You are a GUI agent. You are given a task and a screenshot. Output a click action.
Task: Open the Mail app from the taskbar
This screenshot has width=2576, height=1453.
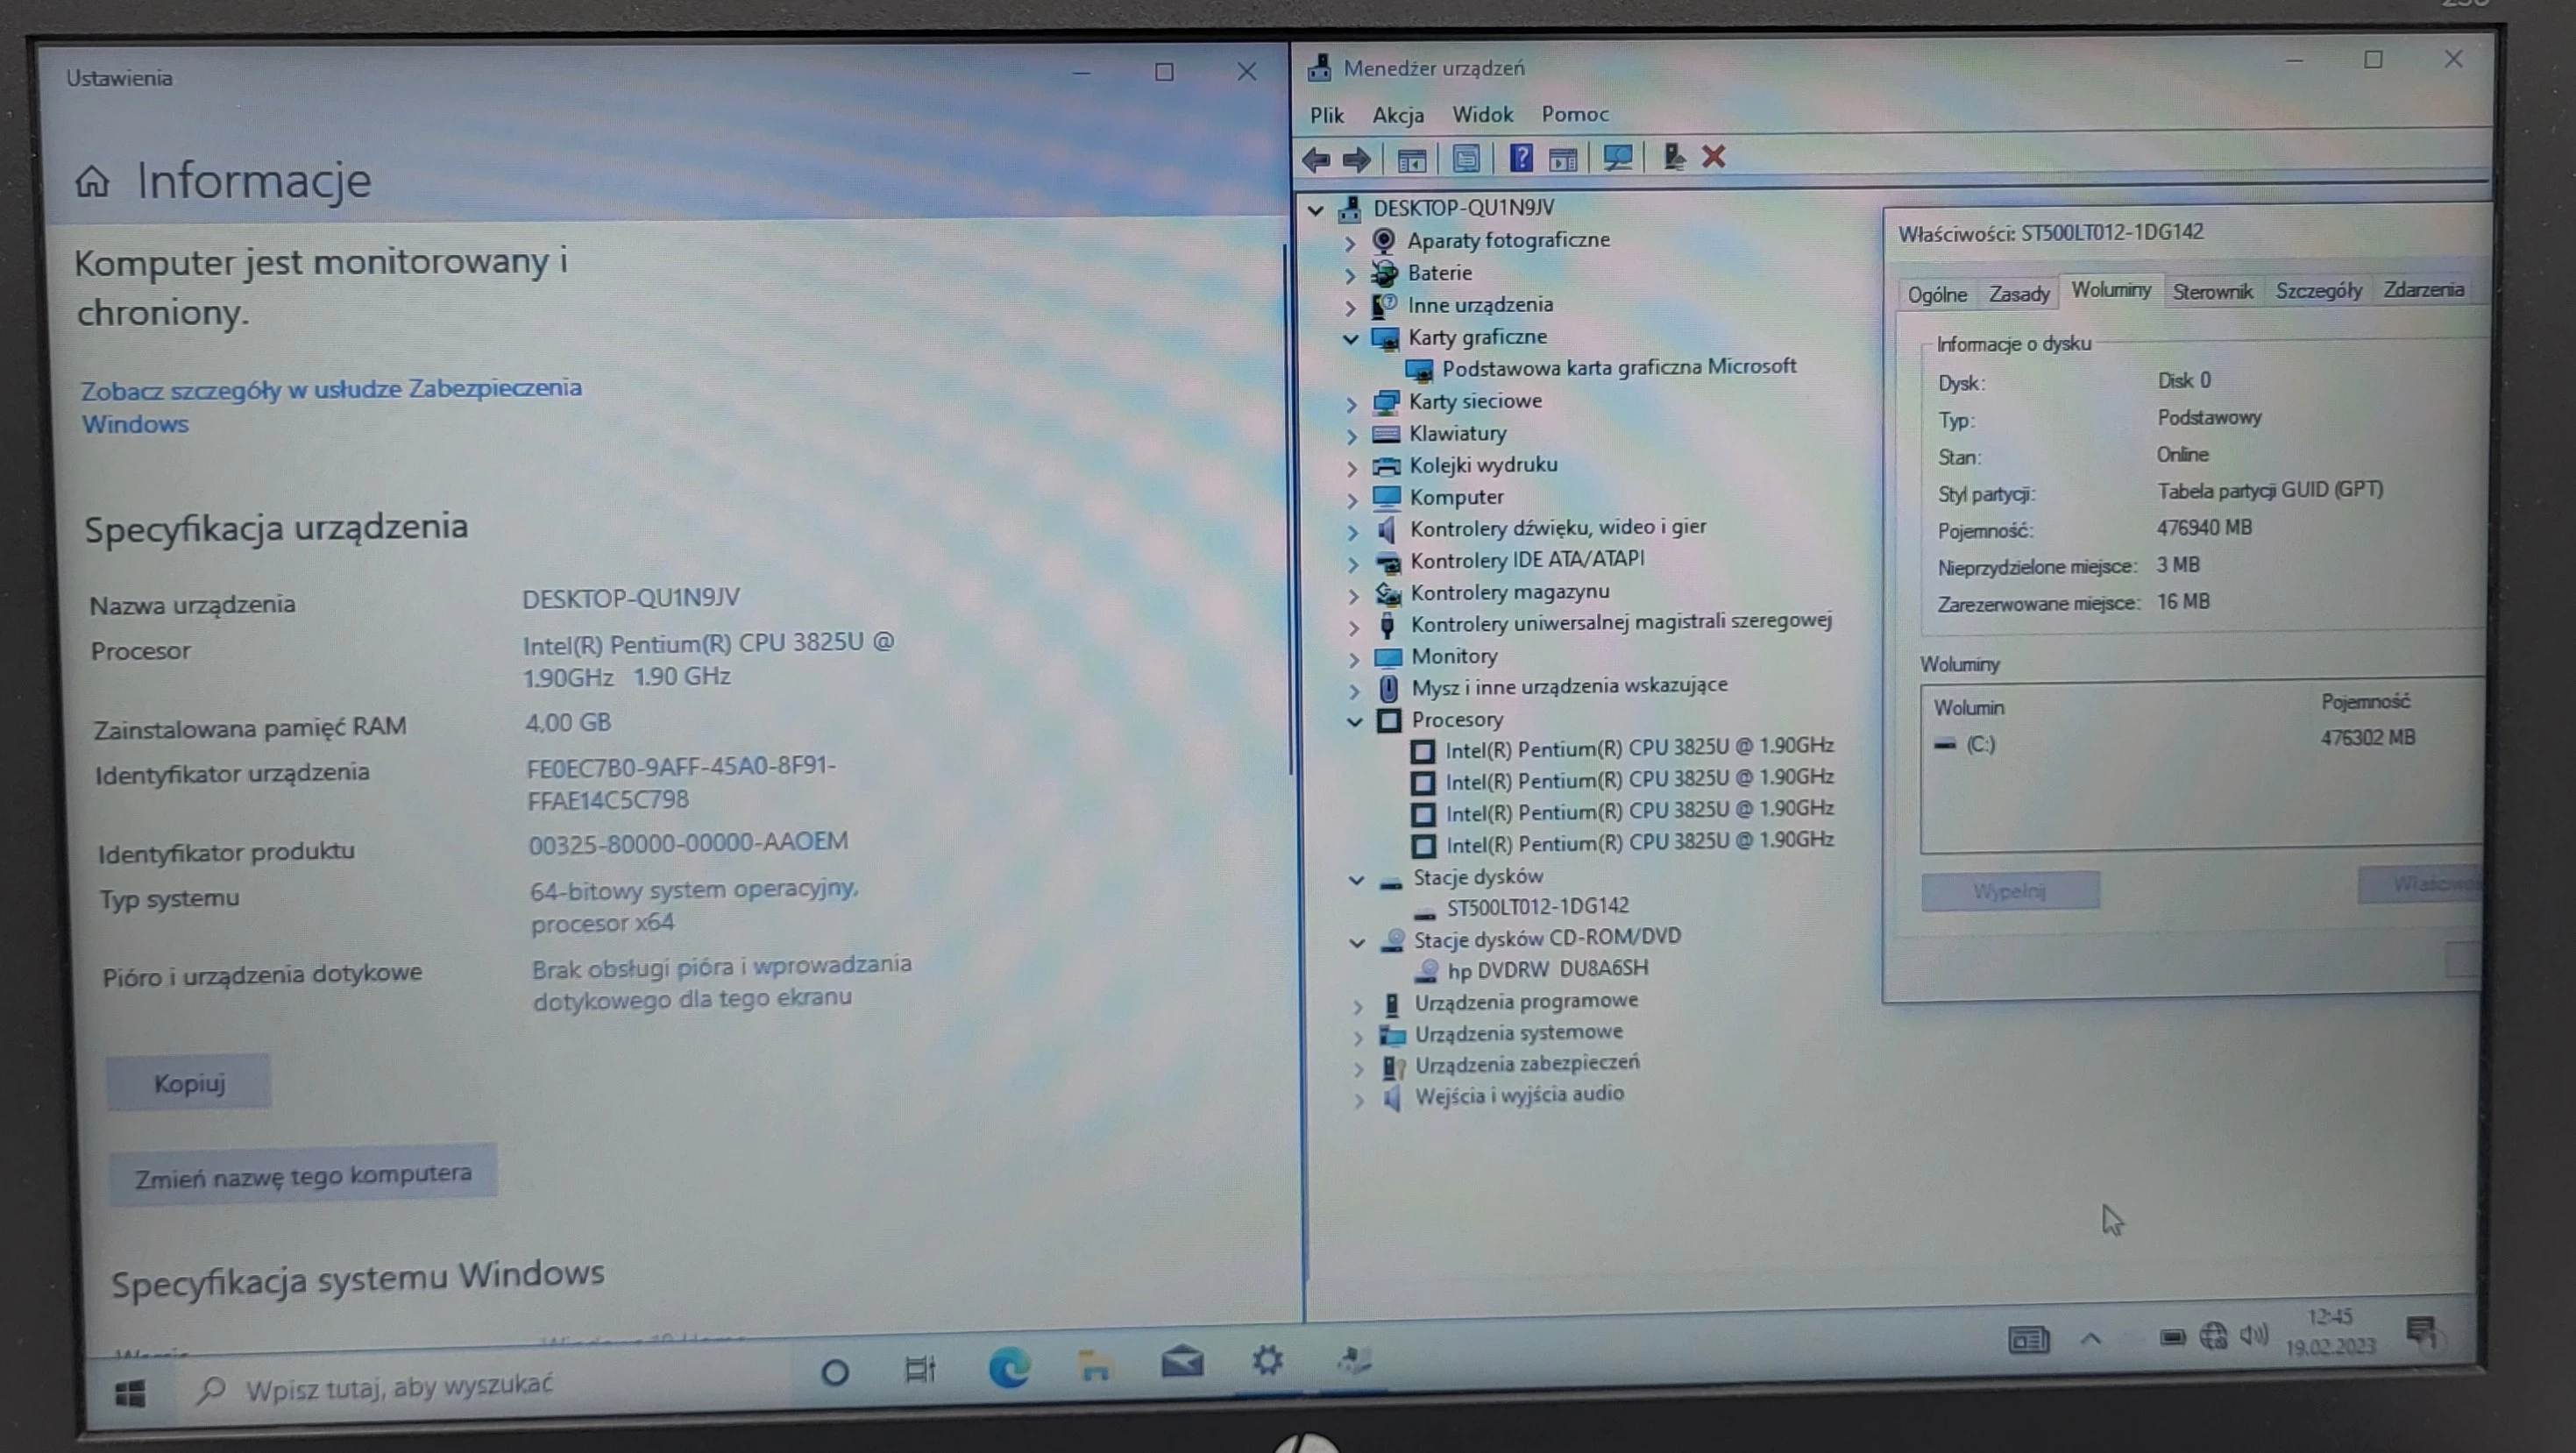pos(1182,1361)
